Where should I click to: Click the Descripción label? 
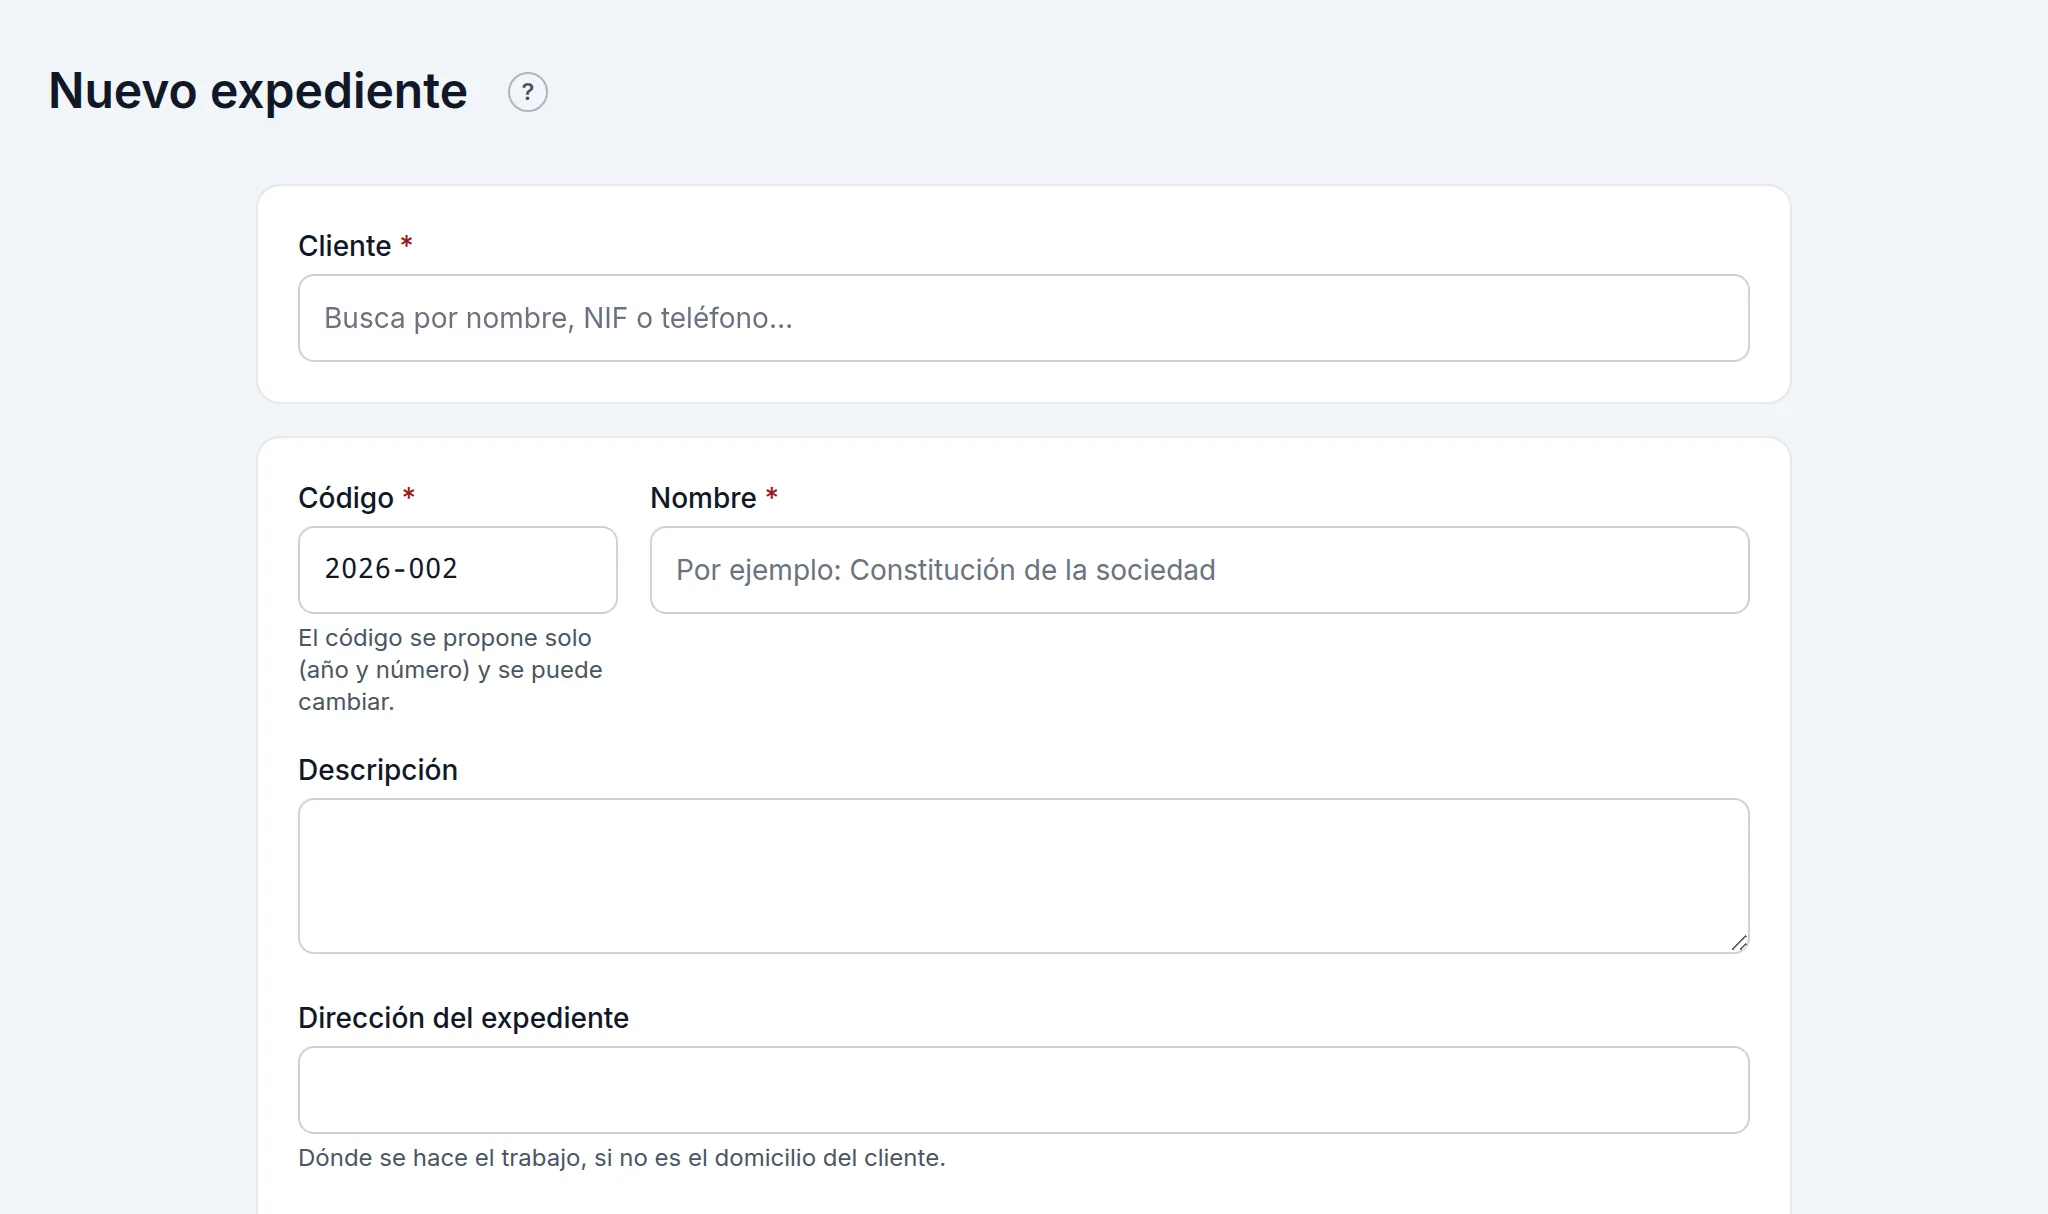[x=378, y=770]
